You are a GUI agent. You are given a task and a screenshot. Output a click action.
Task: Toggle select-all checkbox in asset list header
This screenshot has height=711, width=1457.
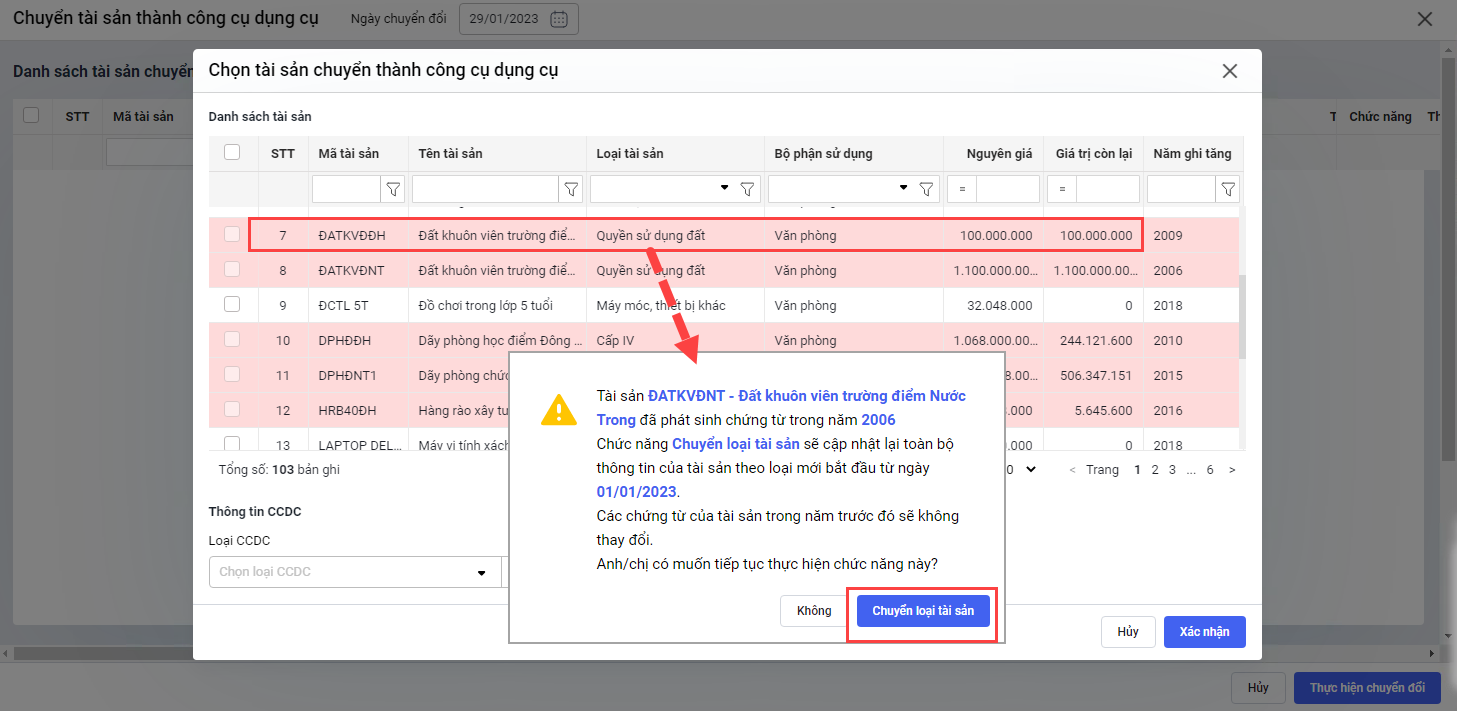pyautogui.click(x=232, y=152)
